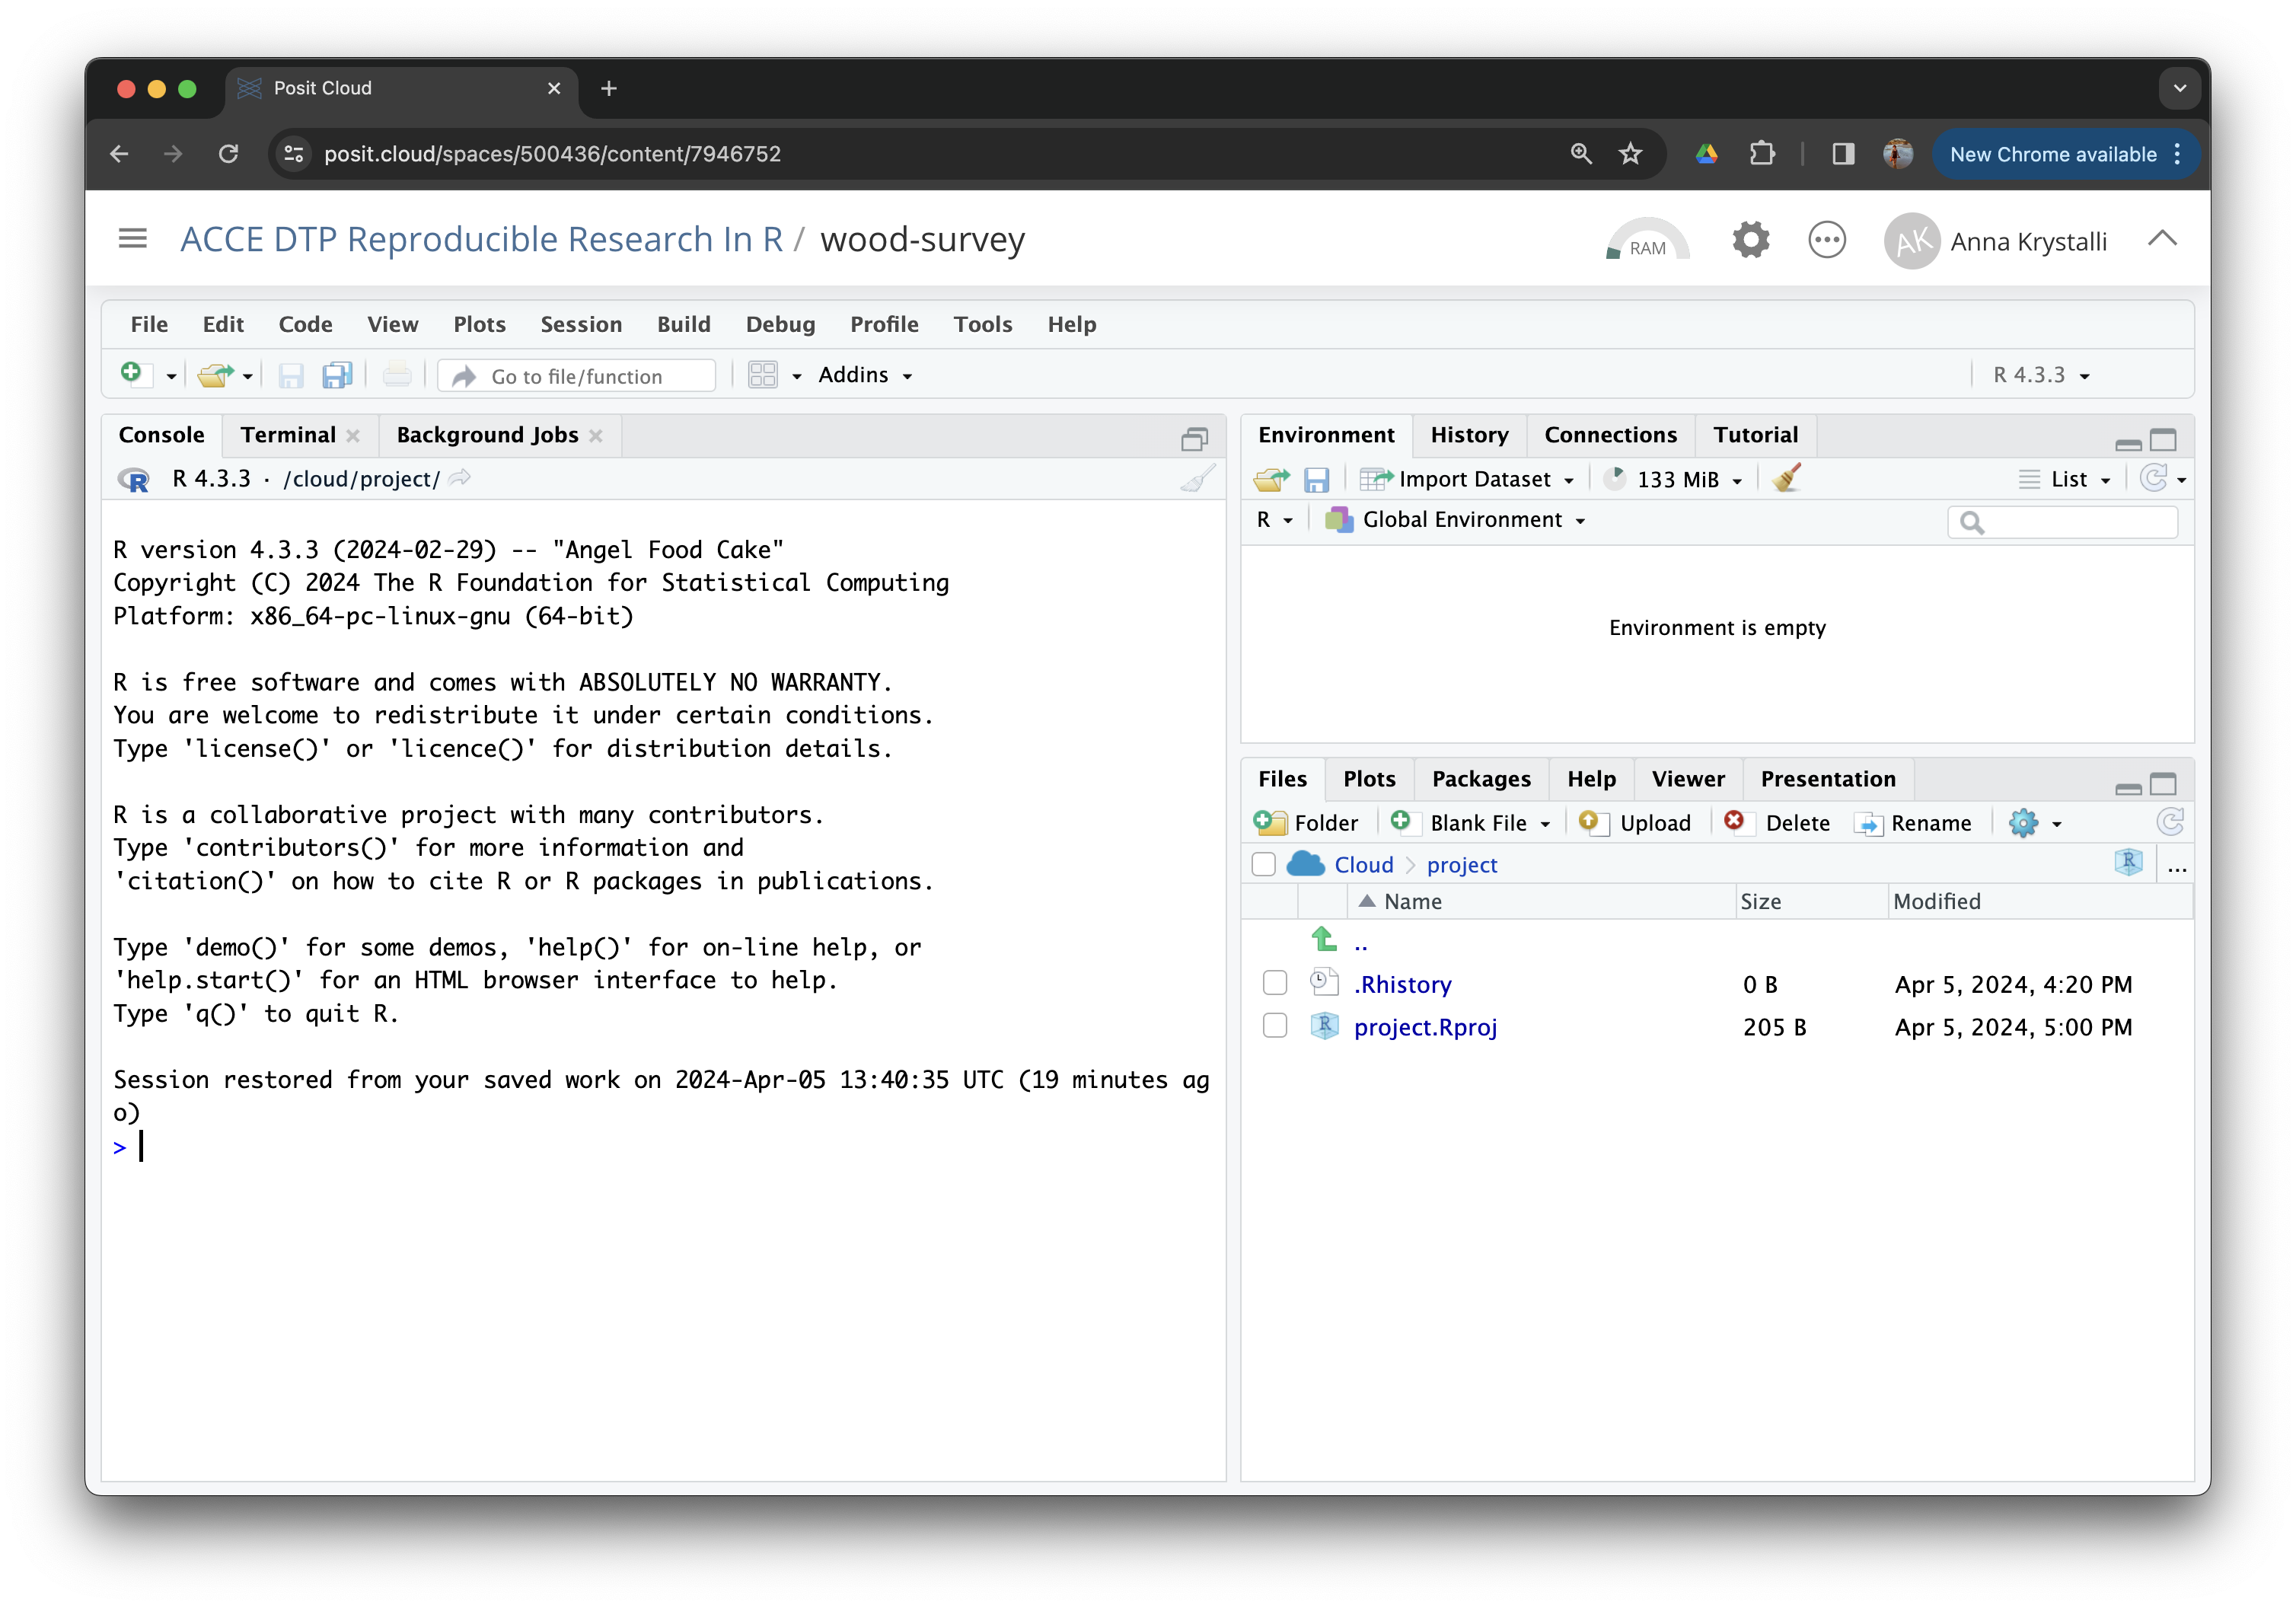Restore the Console pane size icon
The height and width of the screenshot is (1608, 2296).
[1194, 438]
